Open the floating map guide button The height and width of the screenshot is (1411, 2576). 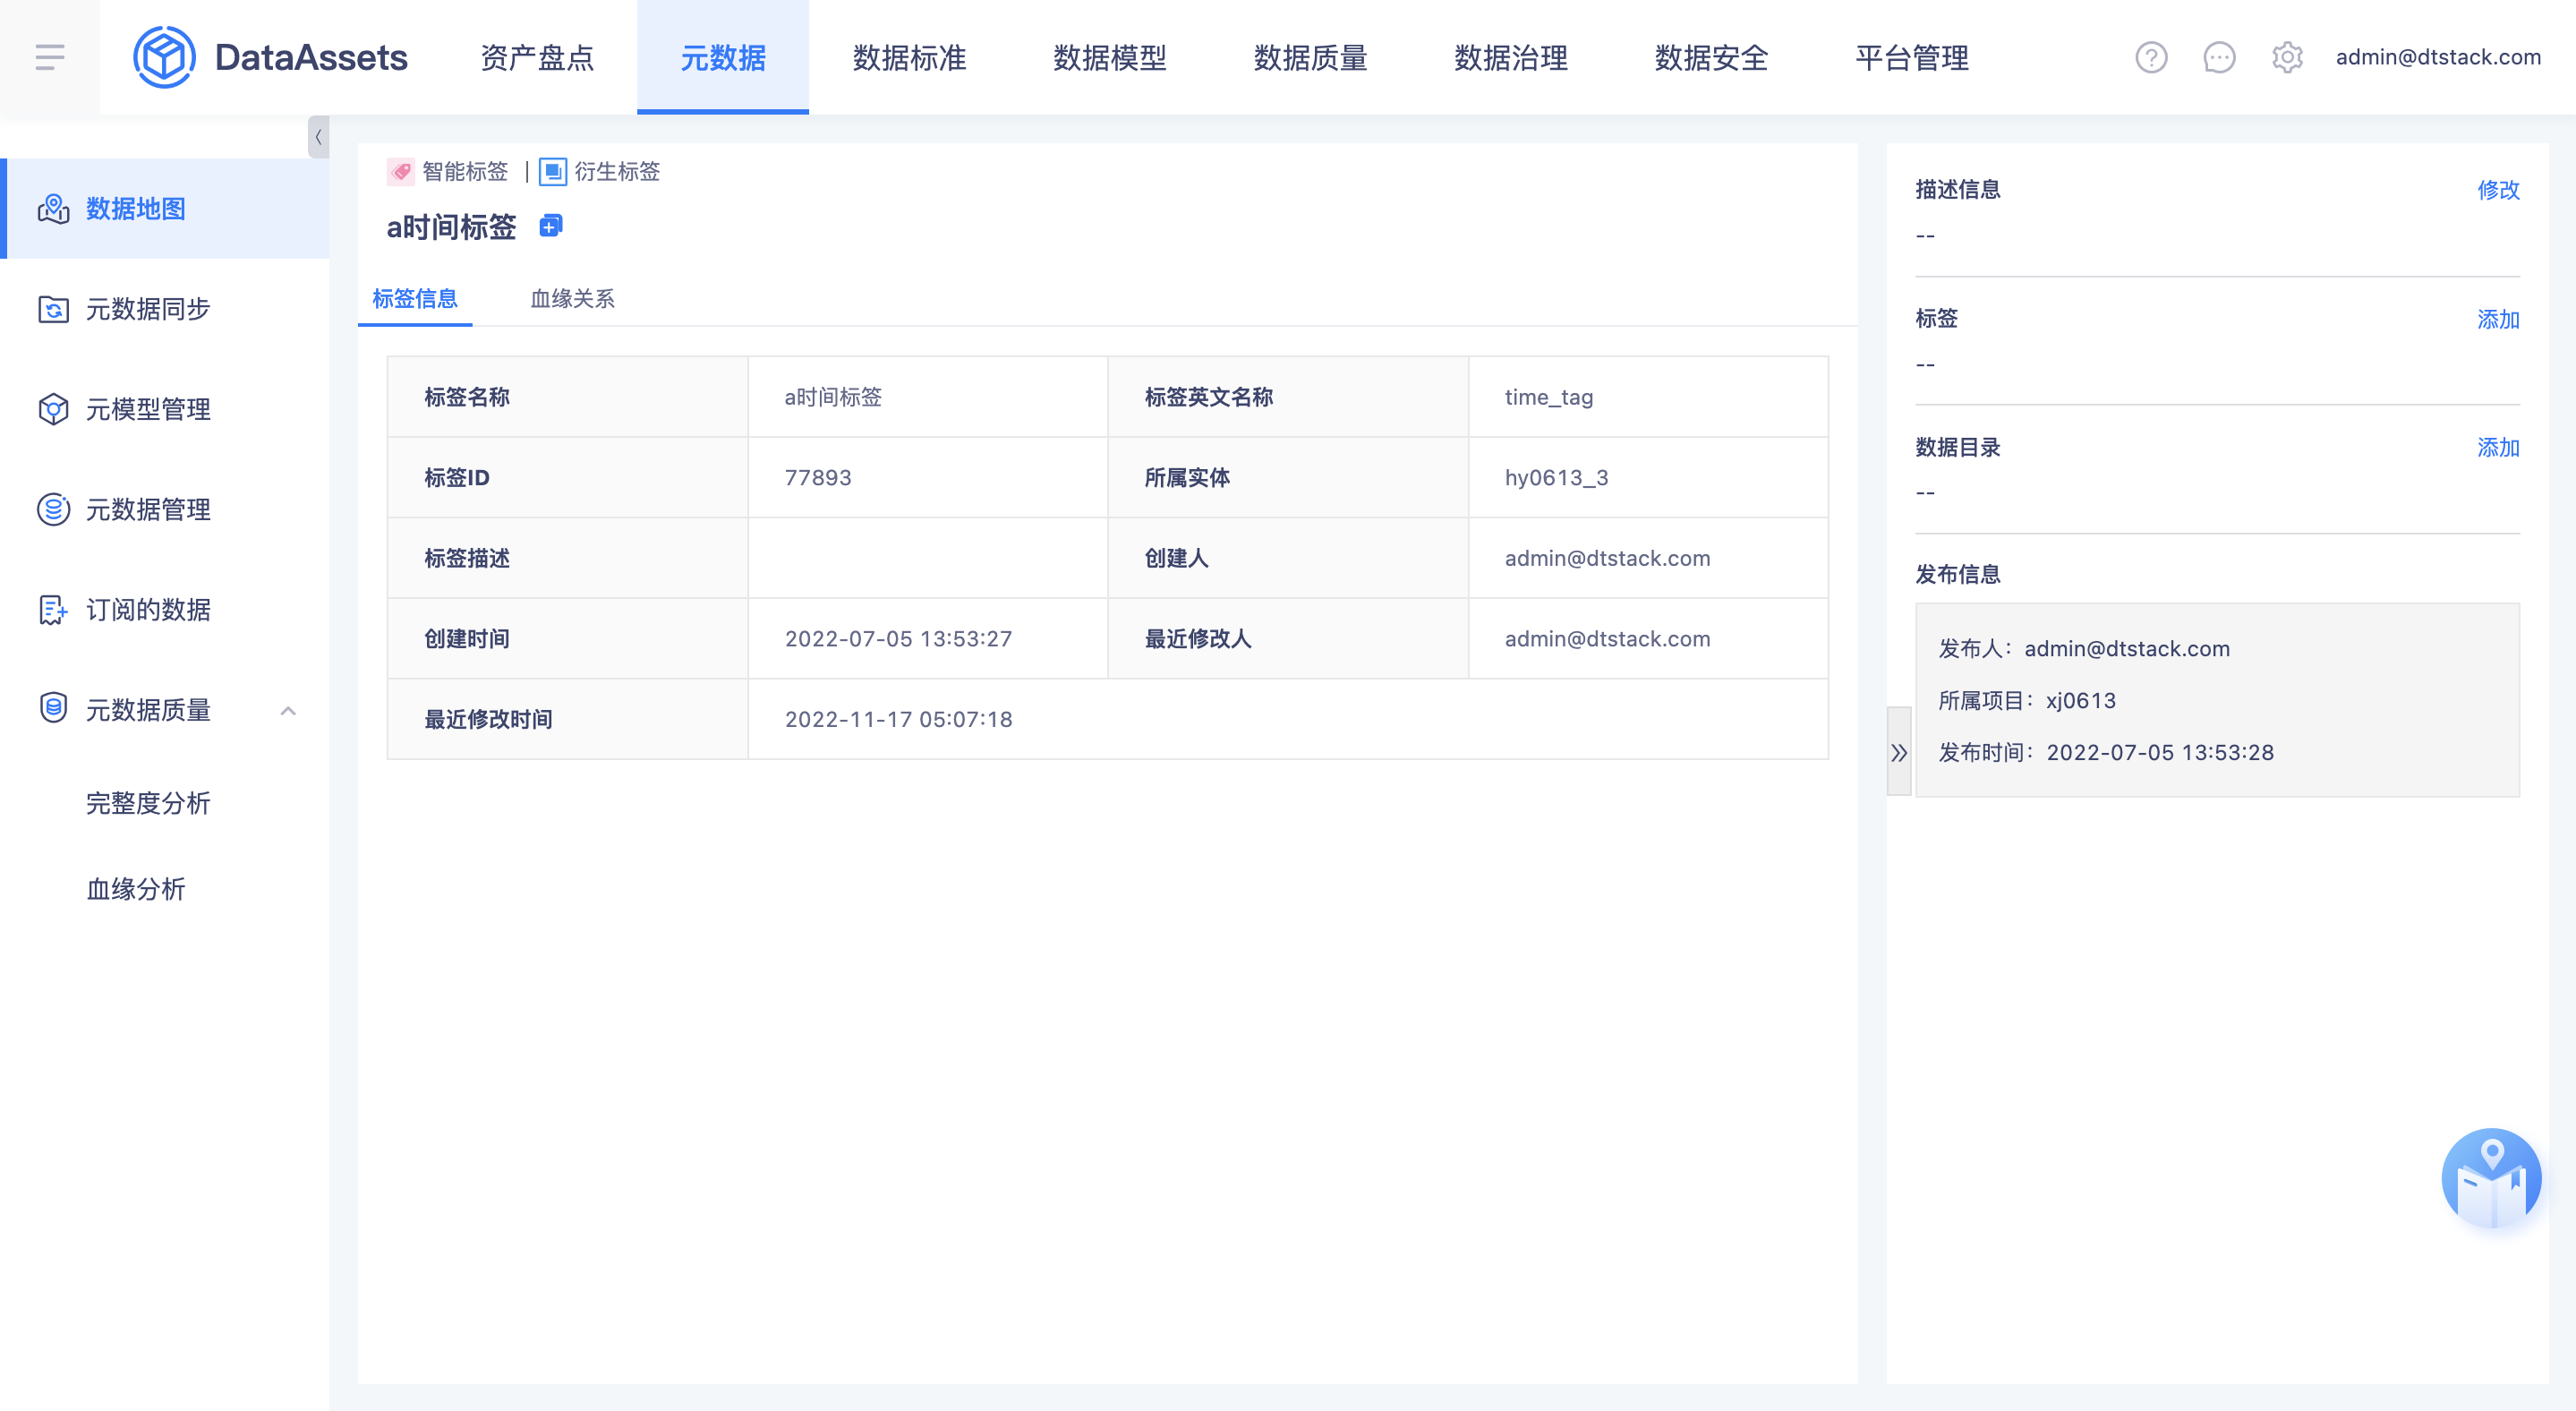2491,1178
